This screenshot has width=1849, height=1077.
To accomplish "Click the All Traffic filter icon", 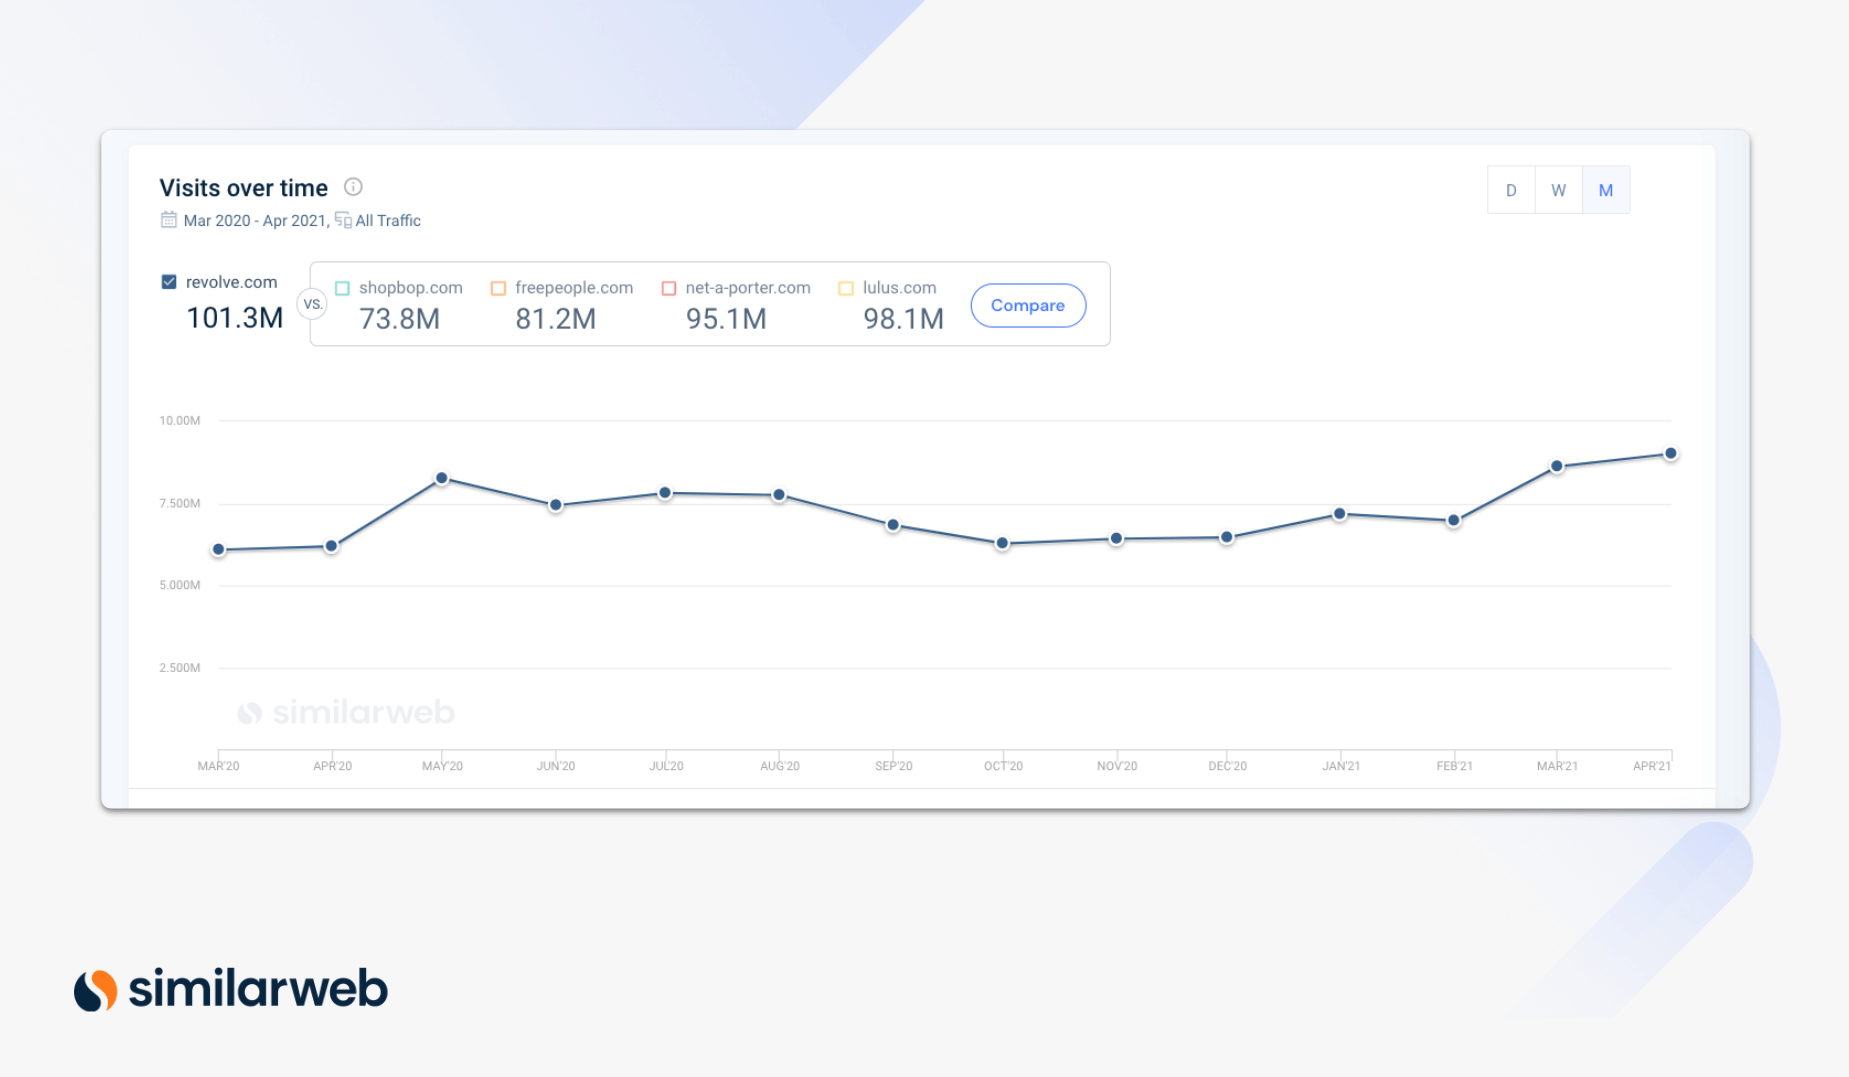I will (x=341, y=220).
